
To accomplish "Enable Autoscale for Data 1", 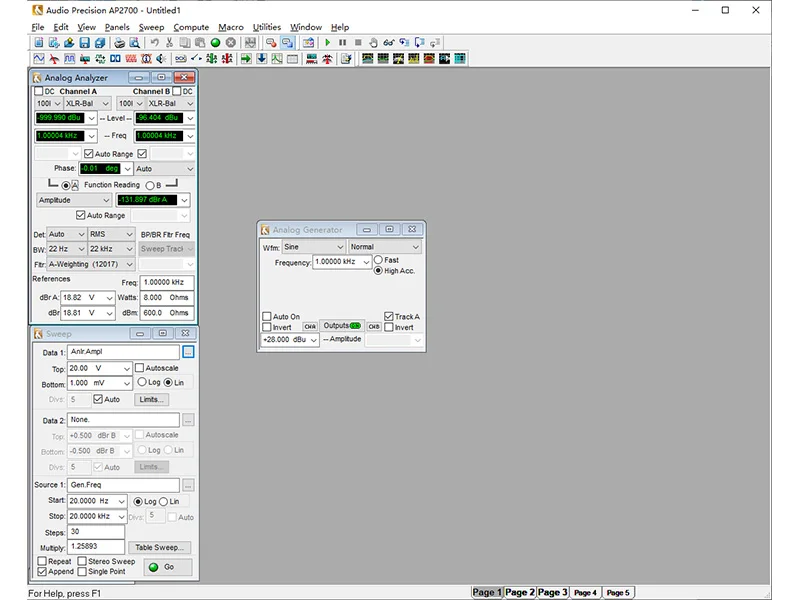I will (139, 368).
